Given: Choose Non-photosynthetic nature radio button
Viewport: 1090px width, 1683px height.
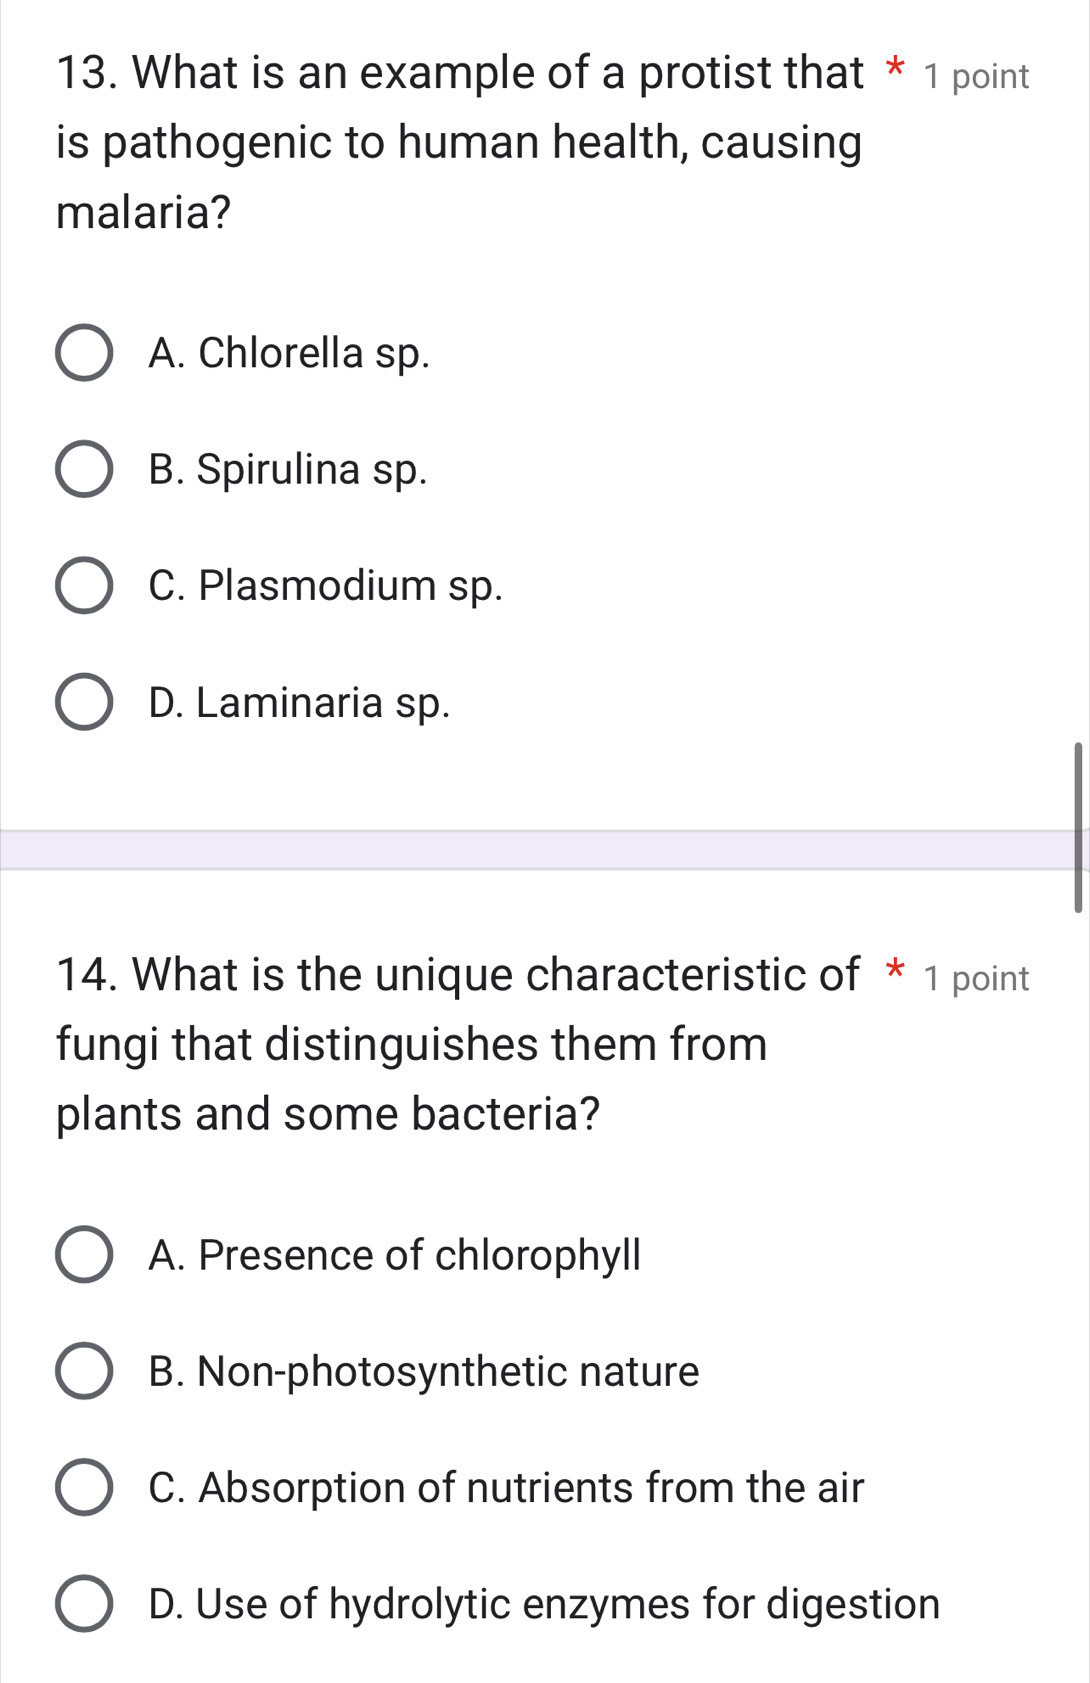Looking at the screenshot, I should [84, 1371].
